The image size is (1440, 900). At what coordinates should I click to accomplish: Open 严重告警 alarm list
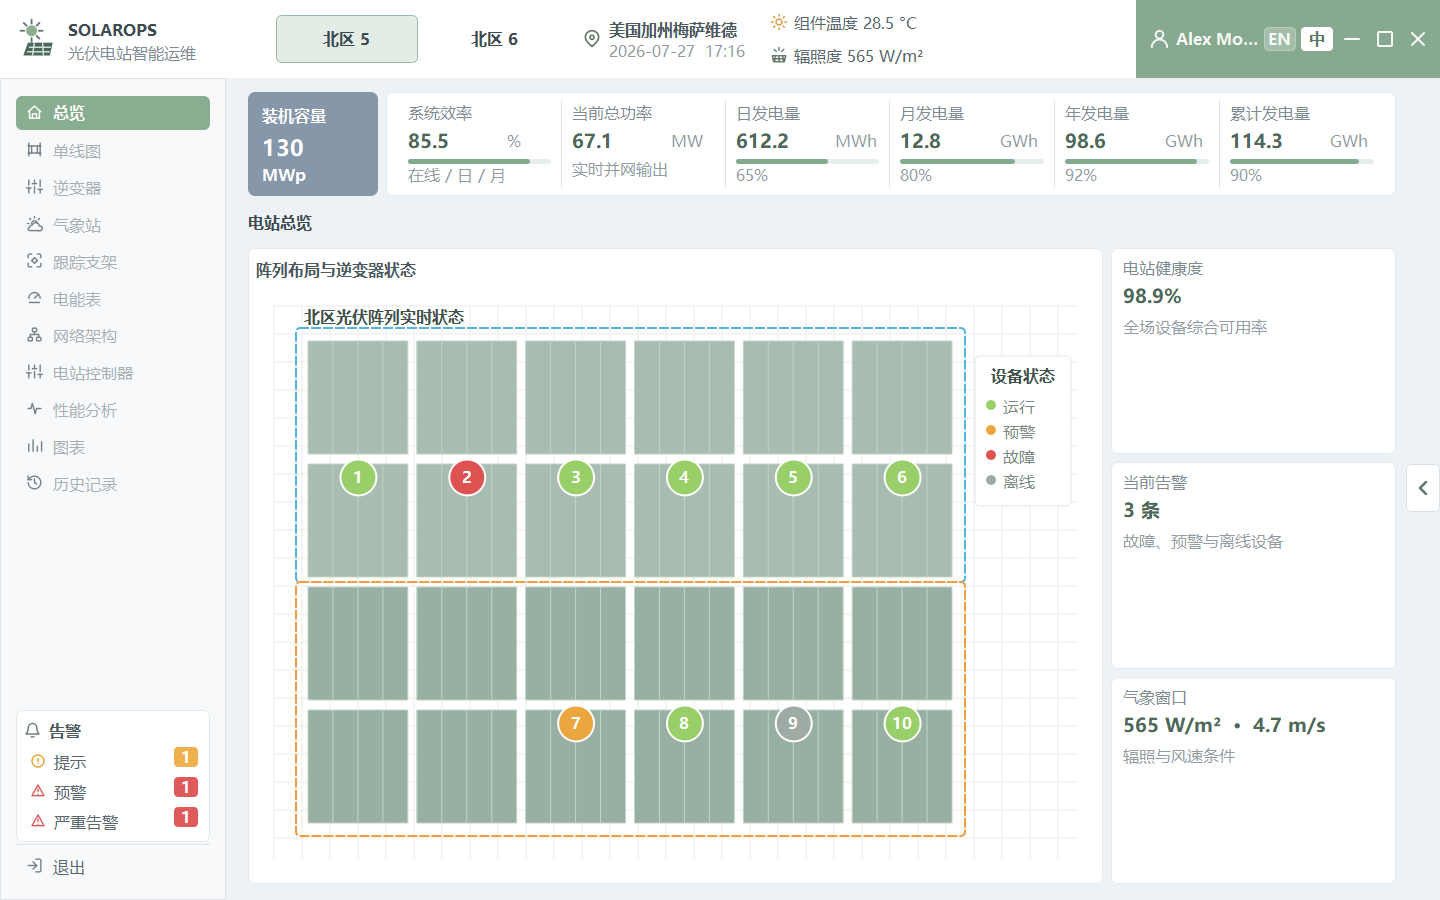tap(113, 821)
